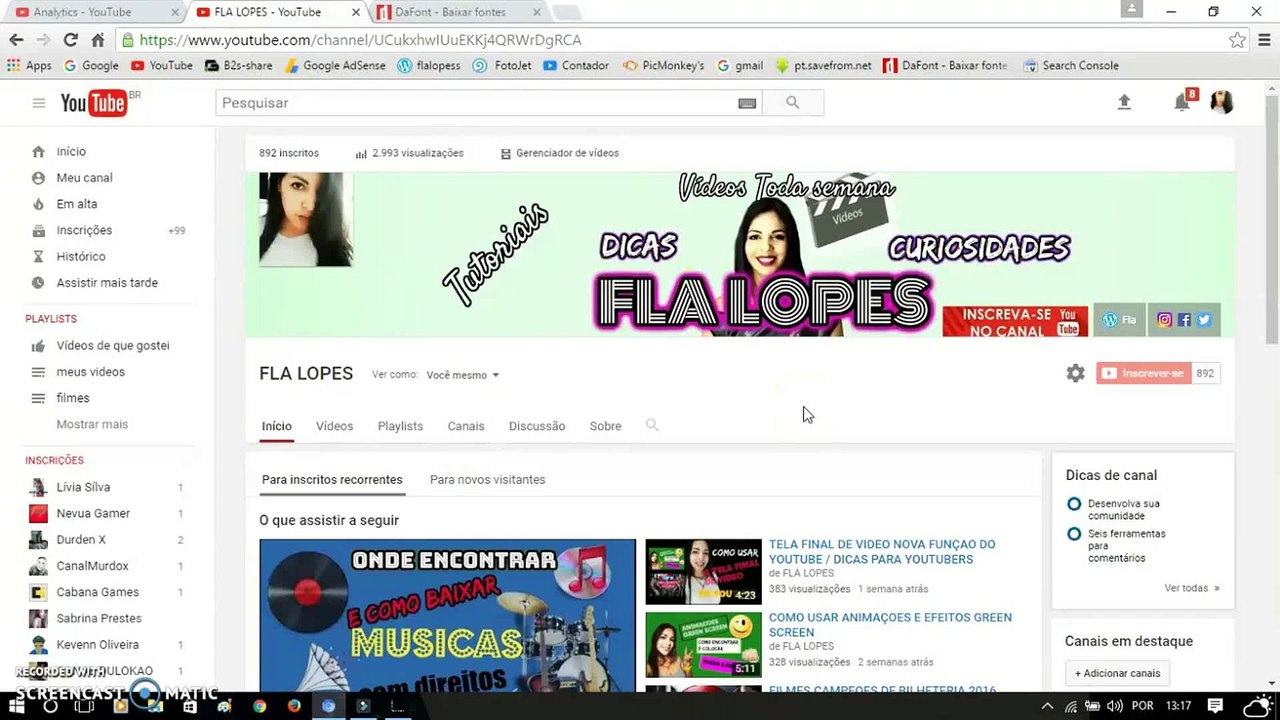Open the notifications bell
This screenshot has width=1280, height=720.
tap(1182, 102)
